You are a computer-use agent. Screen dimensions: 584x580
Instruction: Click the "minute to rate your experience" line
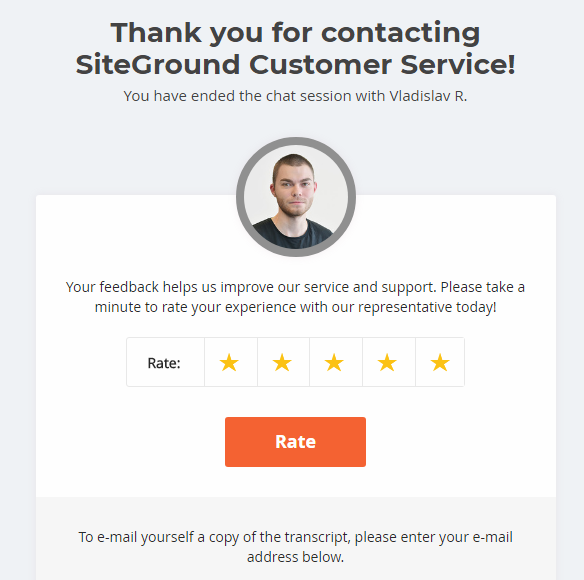coord(295,307)
